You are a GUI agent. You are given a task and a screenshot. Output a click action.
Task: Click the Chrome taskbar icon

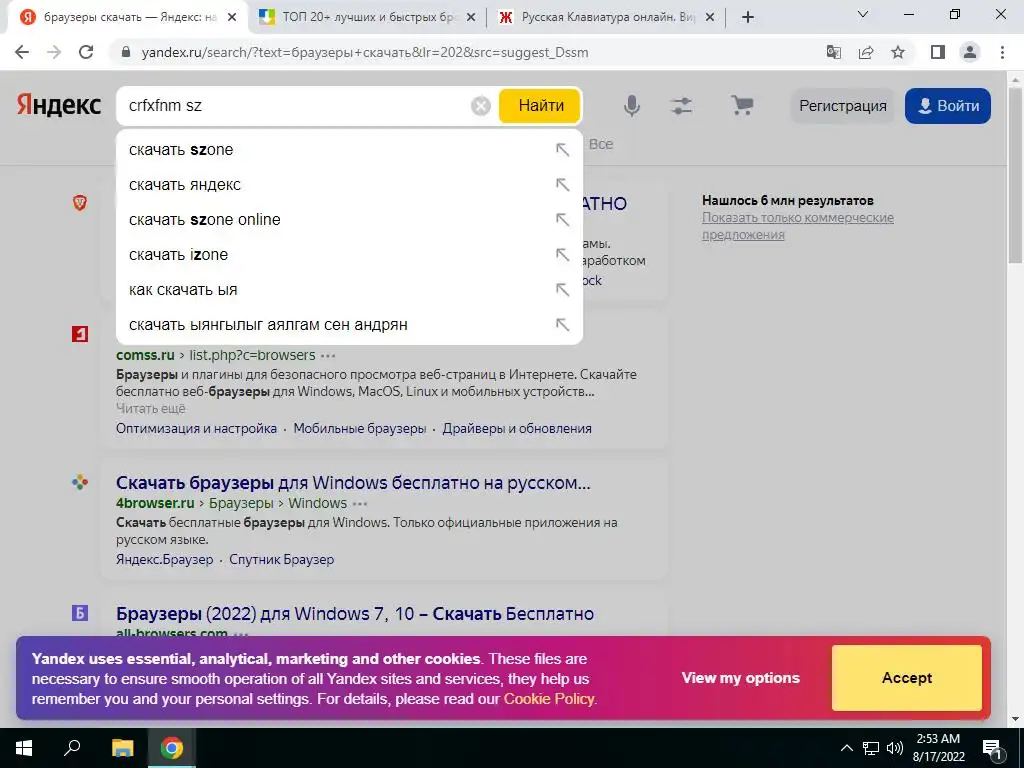pyautogui.click(x=172, y=748)
